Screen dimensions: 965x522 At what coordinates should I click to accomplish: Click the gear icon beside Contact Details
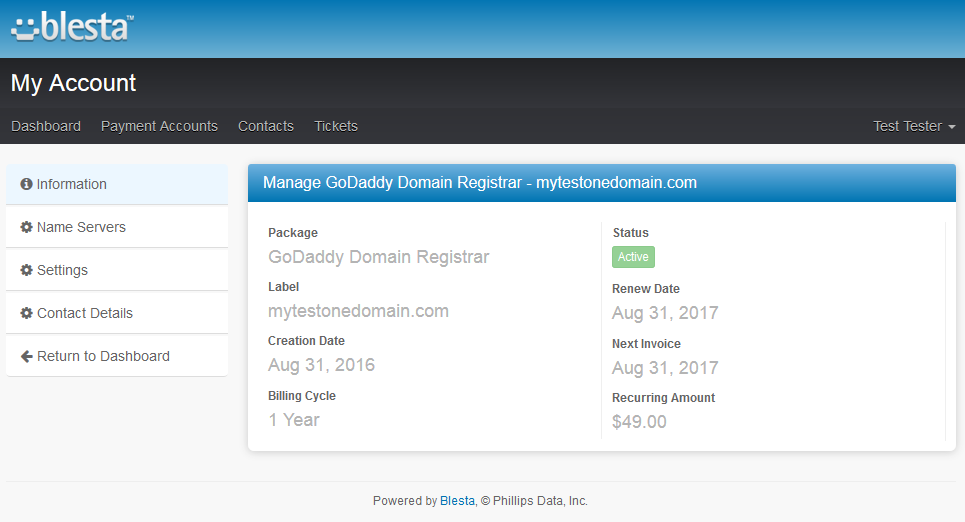[x=26, y=313]
